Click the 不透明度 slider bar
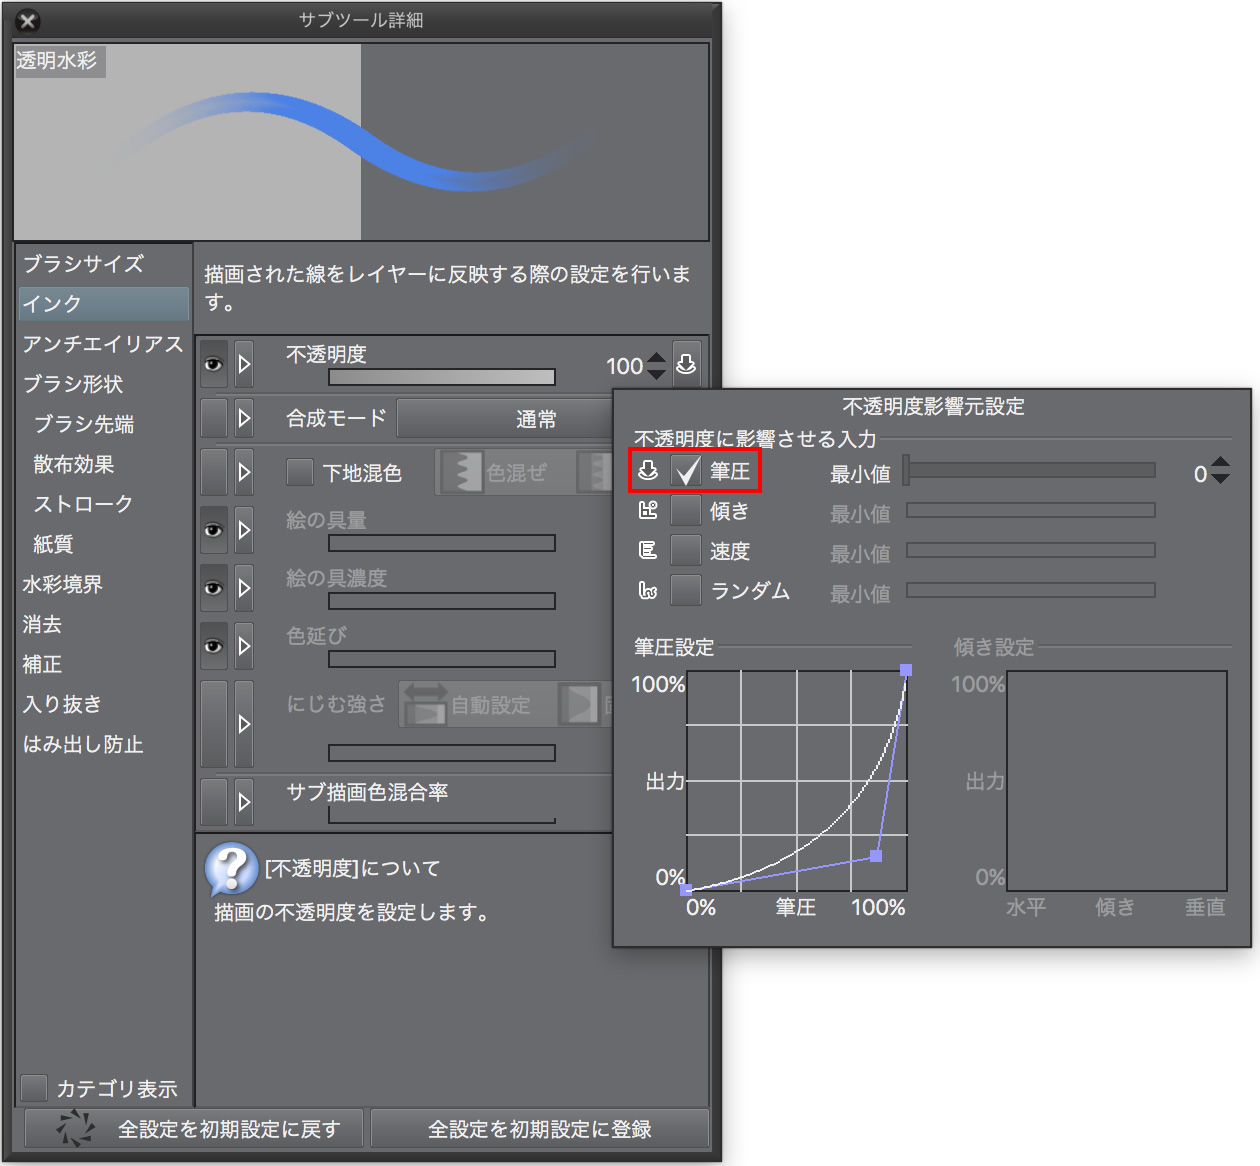The height and width of the screenshot is (1166, 1260). pyautogui.click(x=441, y=377)
